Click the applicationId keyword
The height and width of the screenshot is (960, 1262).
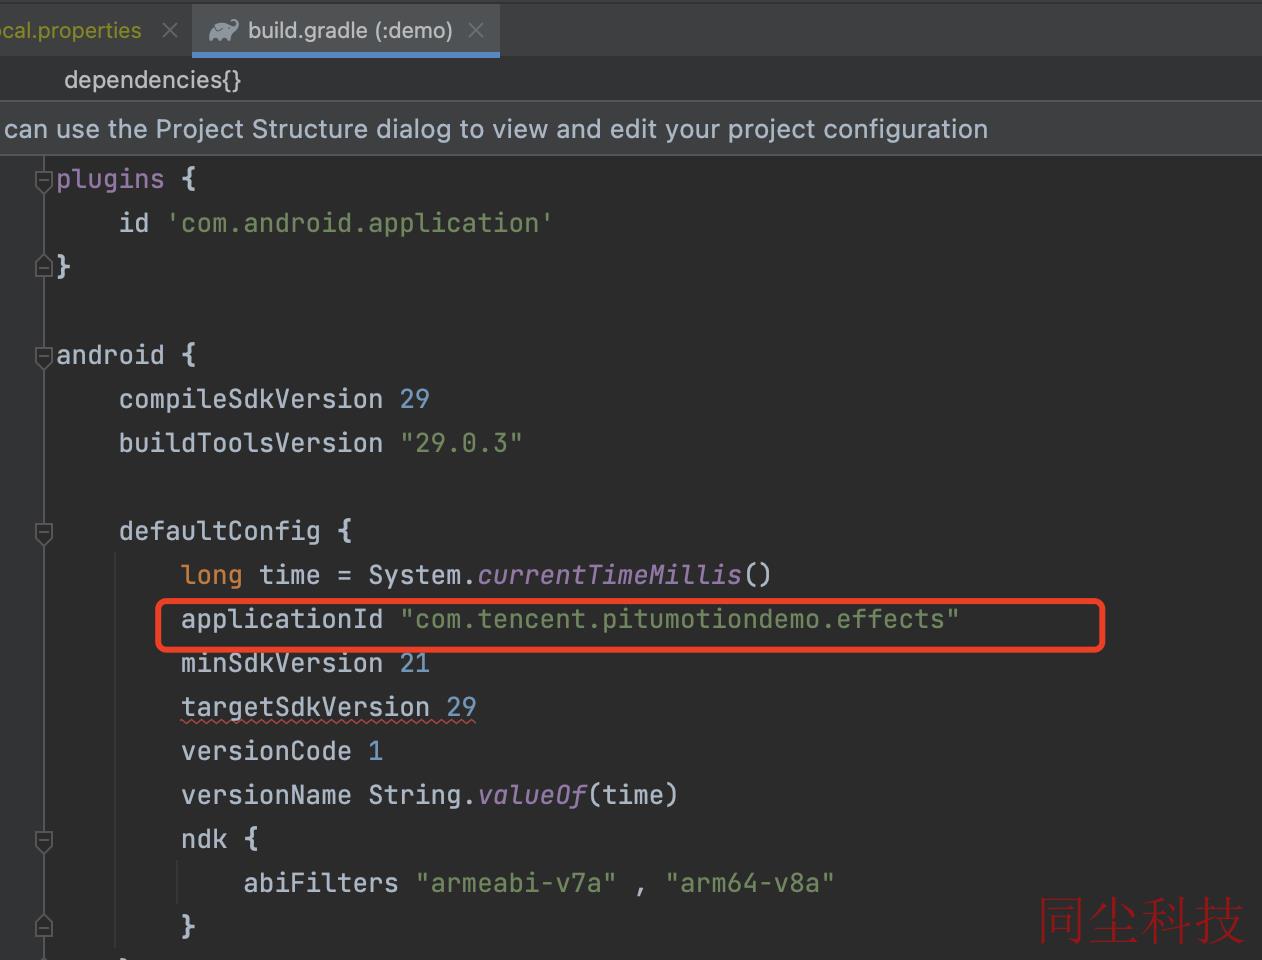(282, 619)
